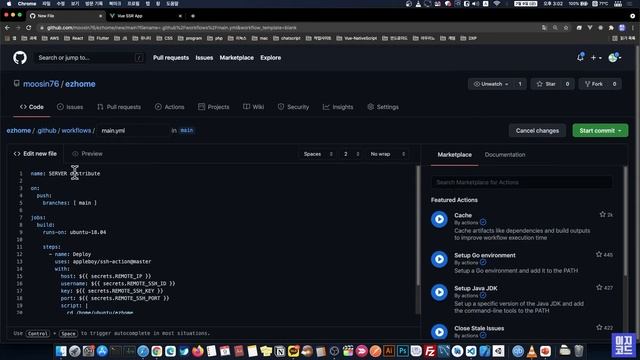The image size is (640, 360).
Task: Star the Close Stale Issues action
Action: pos(599,327)
